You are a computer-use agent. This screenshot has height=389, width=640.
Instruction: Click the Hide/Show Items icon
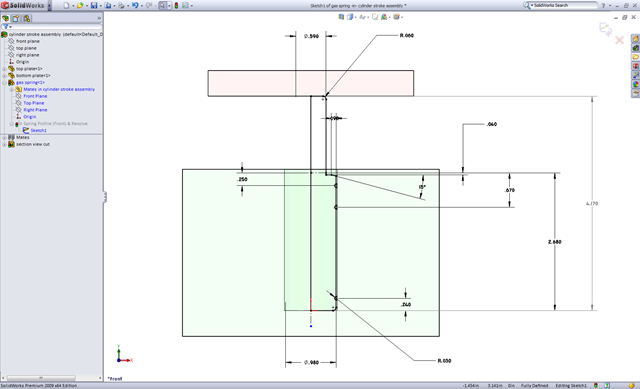tap(362, 17)
